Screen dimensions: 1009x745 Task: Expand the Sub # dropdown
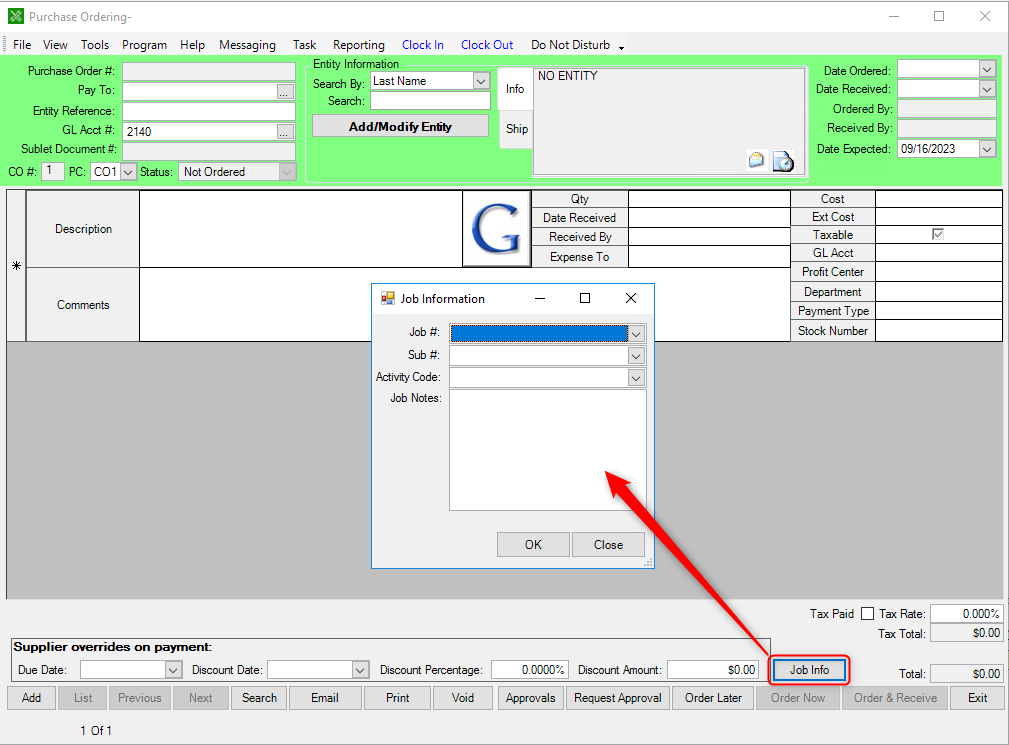point(636,356)
